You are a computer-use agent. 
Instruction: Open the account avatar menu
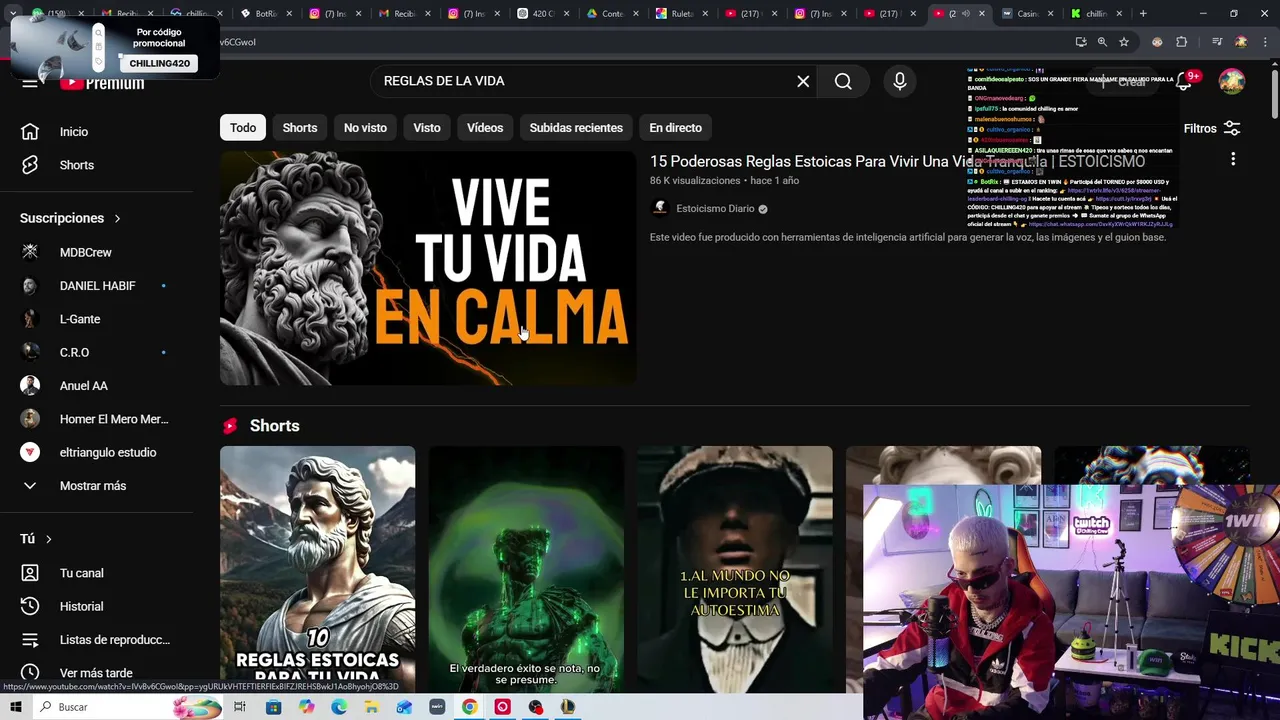(1232, 81)
